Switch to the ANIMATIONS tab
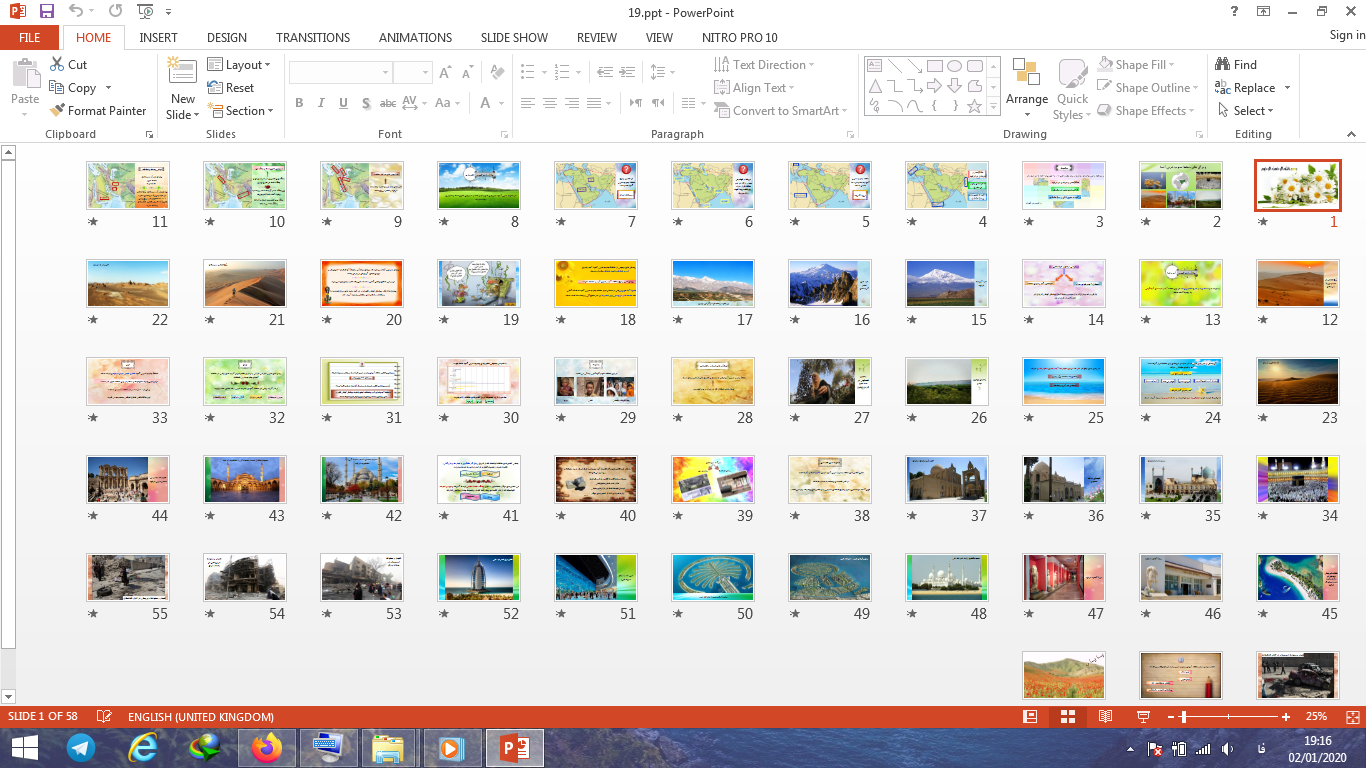The image size is (1366, 768). (x=416, y=37)
